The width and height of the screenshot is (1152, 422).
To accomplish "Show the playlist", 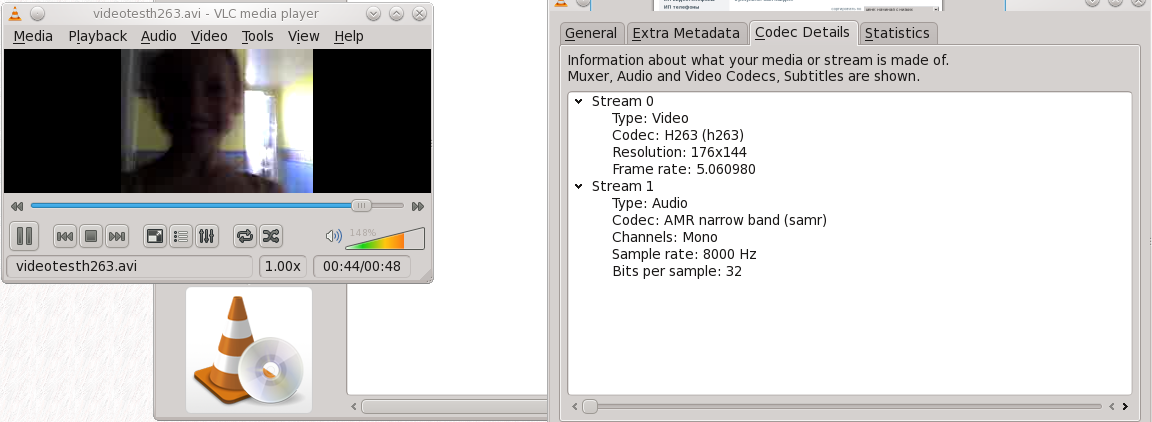I will pos(181,236).
